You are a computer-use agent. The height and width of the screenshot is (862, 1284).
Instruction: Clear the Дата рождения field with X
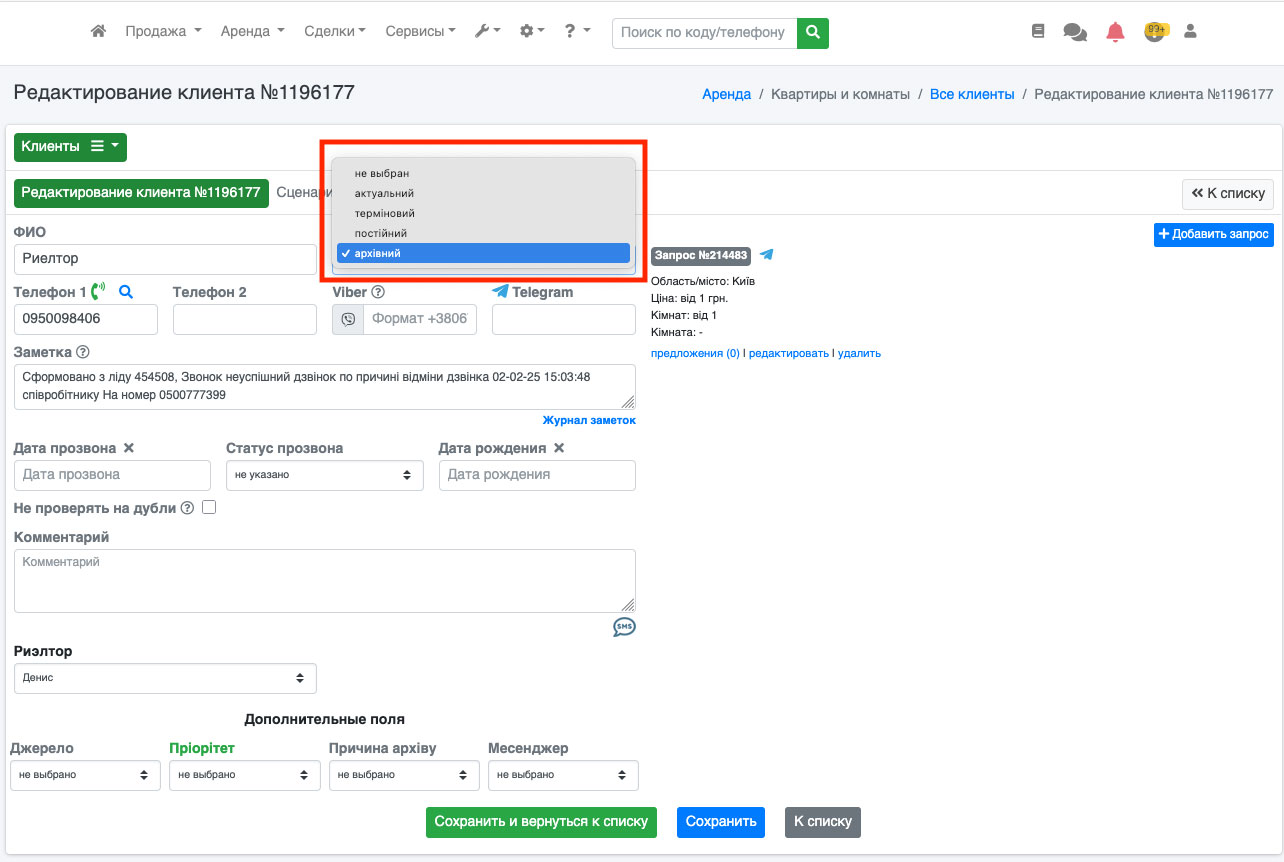pos(559,448)
